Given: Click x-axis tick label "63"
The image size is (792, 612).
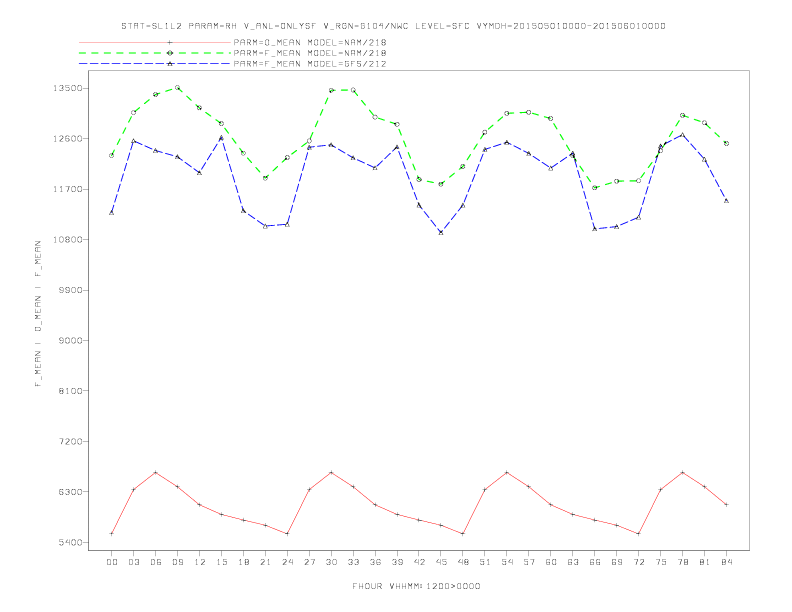Looking at the screenshot, I should [x=573, y=562].
